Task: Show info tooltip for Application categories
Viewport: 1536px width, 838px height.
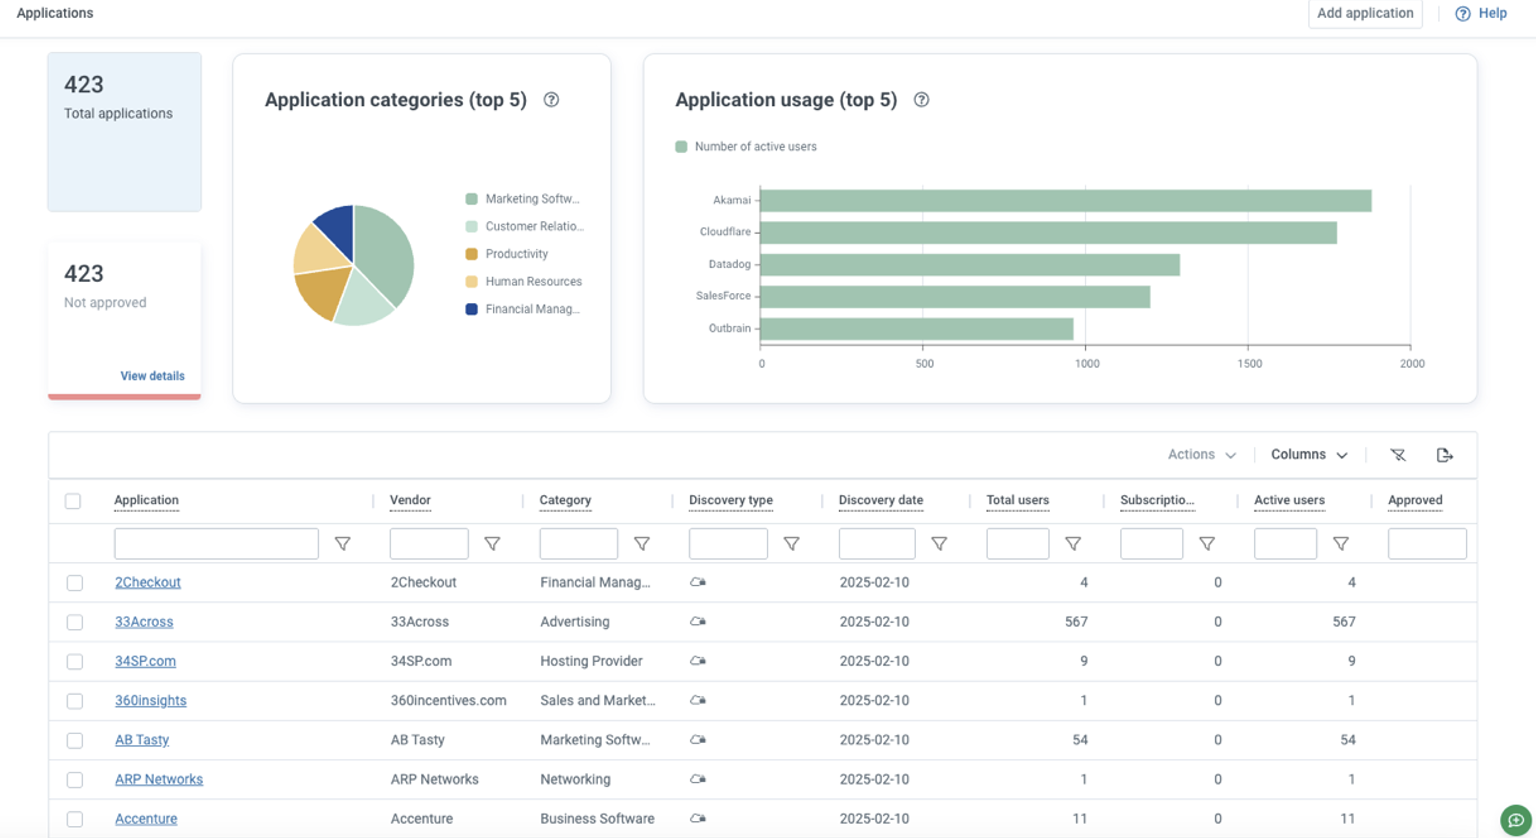Action: [551, 100]
